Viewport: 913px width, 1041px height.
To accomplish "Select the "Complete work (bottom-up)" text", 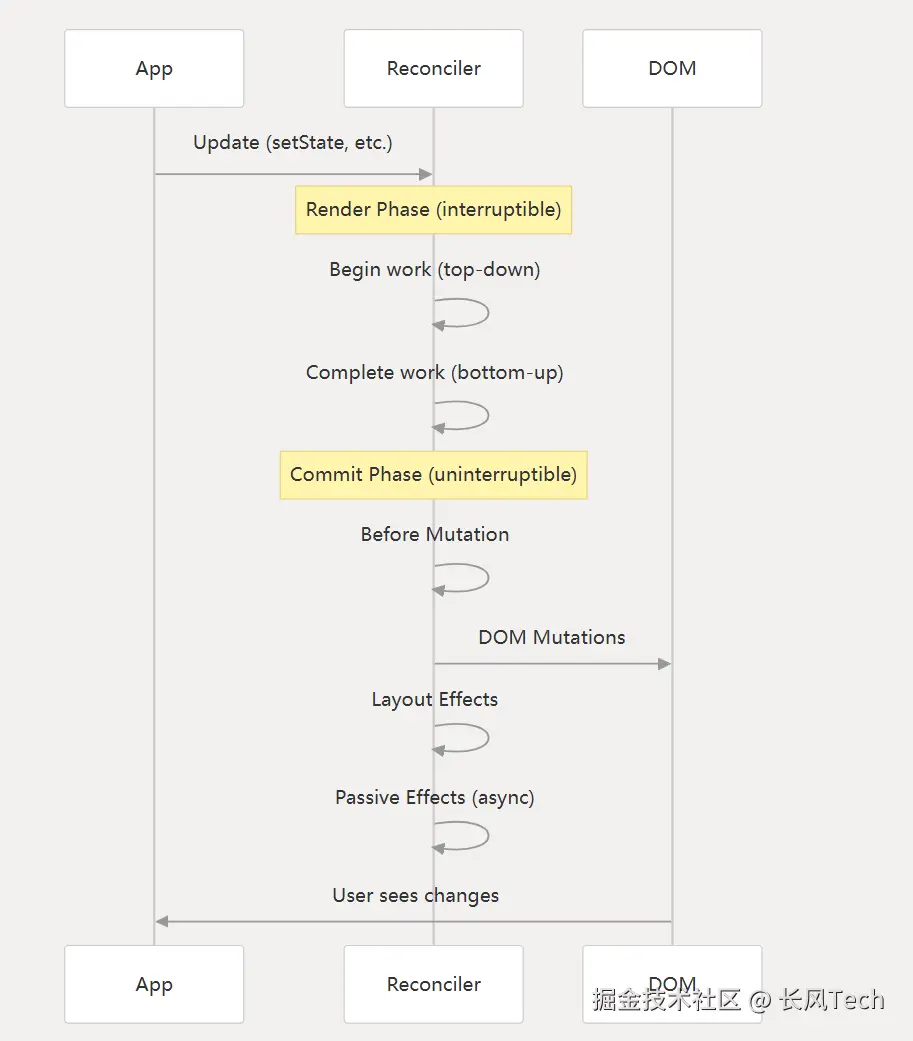I will pyautogui.click(x=434, y=373).
